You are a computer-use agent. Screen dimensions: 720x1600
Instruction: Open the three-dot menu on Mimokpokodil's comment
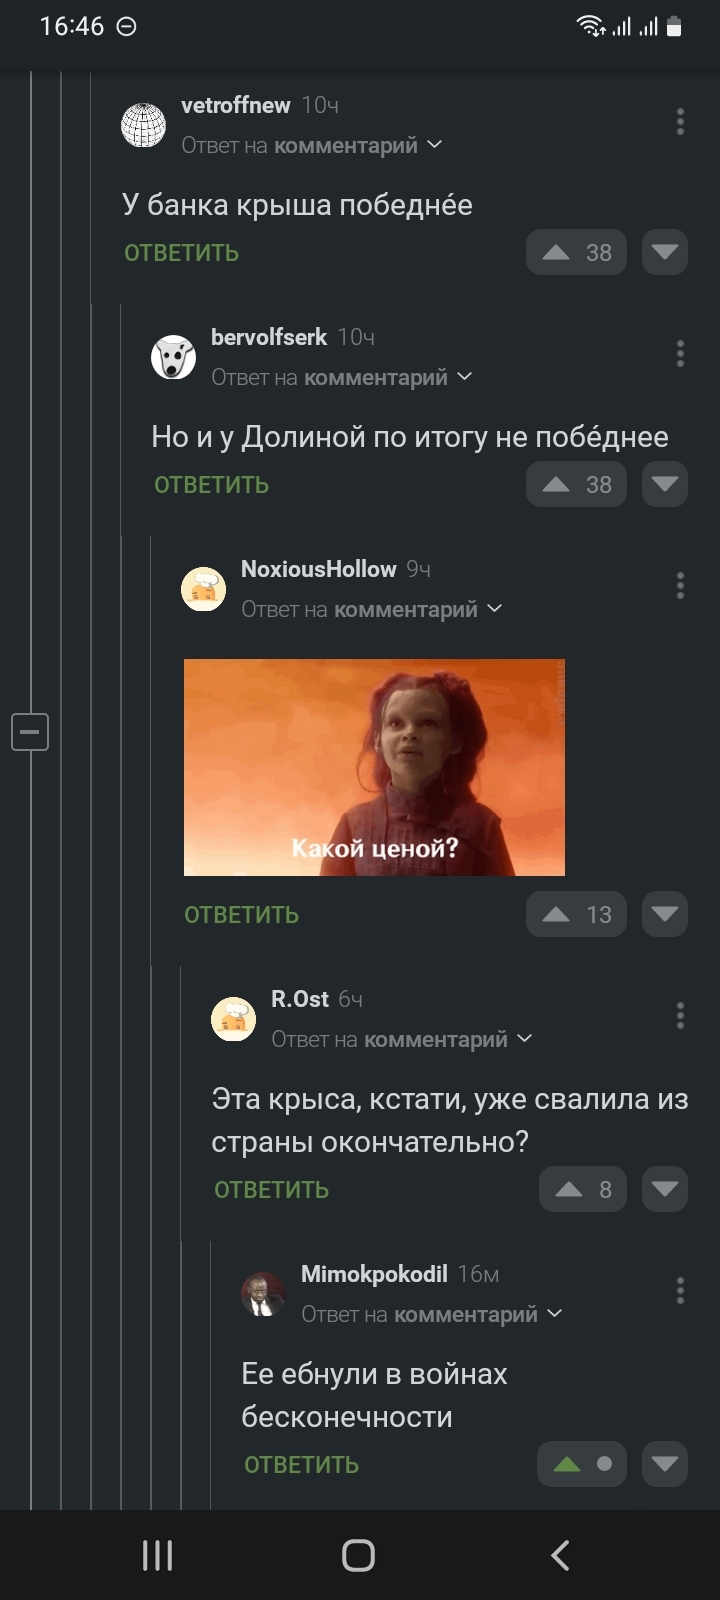tap(680, 1291)
